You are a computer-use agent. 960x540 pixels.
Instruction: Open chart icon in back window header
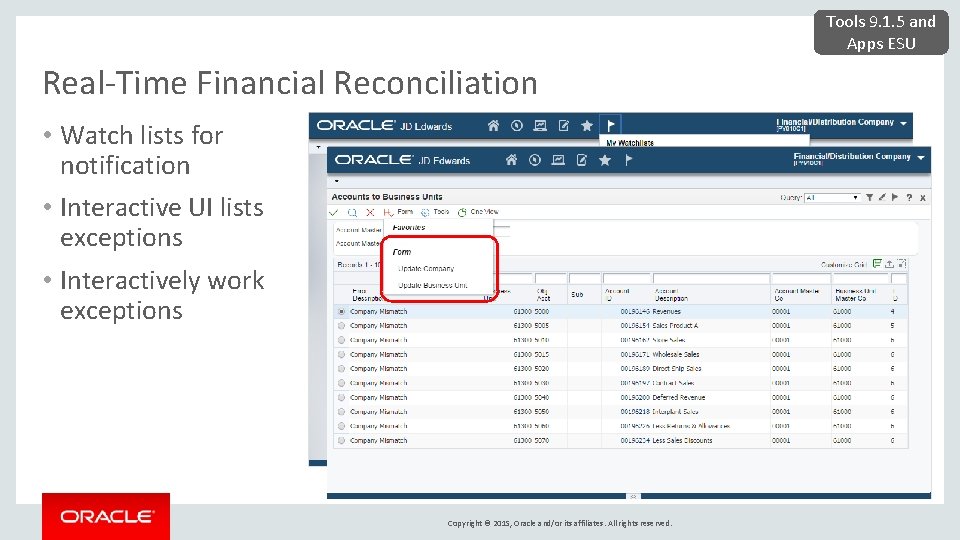pos(540,126)
